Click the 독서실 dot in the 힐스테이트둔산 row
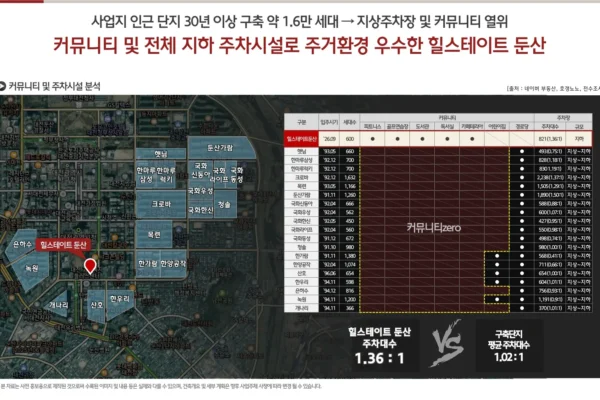This screenshot has width=600, height=400. point(447,139)
